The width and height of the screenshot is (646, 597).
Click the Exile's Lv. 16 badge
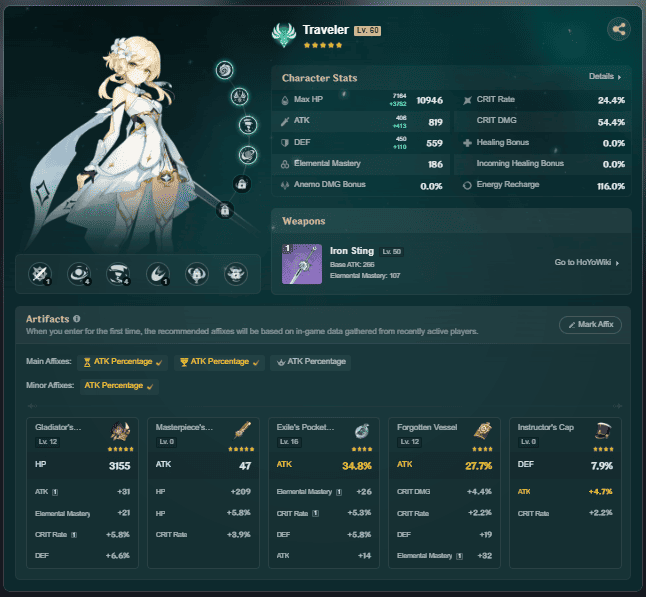[289, 442]
